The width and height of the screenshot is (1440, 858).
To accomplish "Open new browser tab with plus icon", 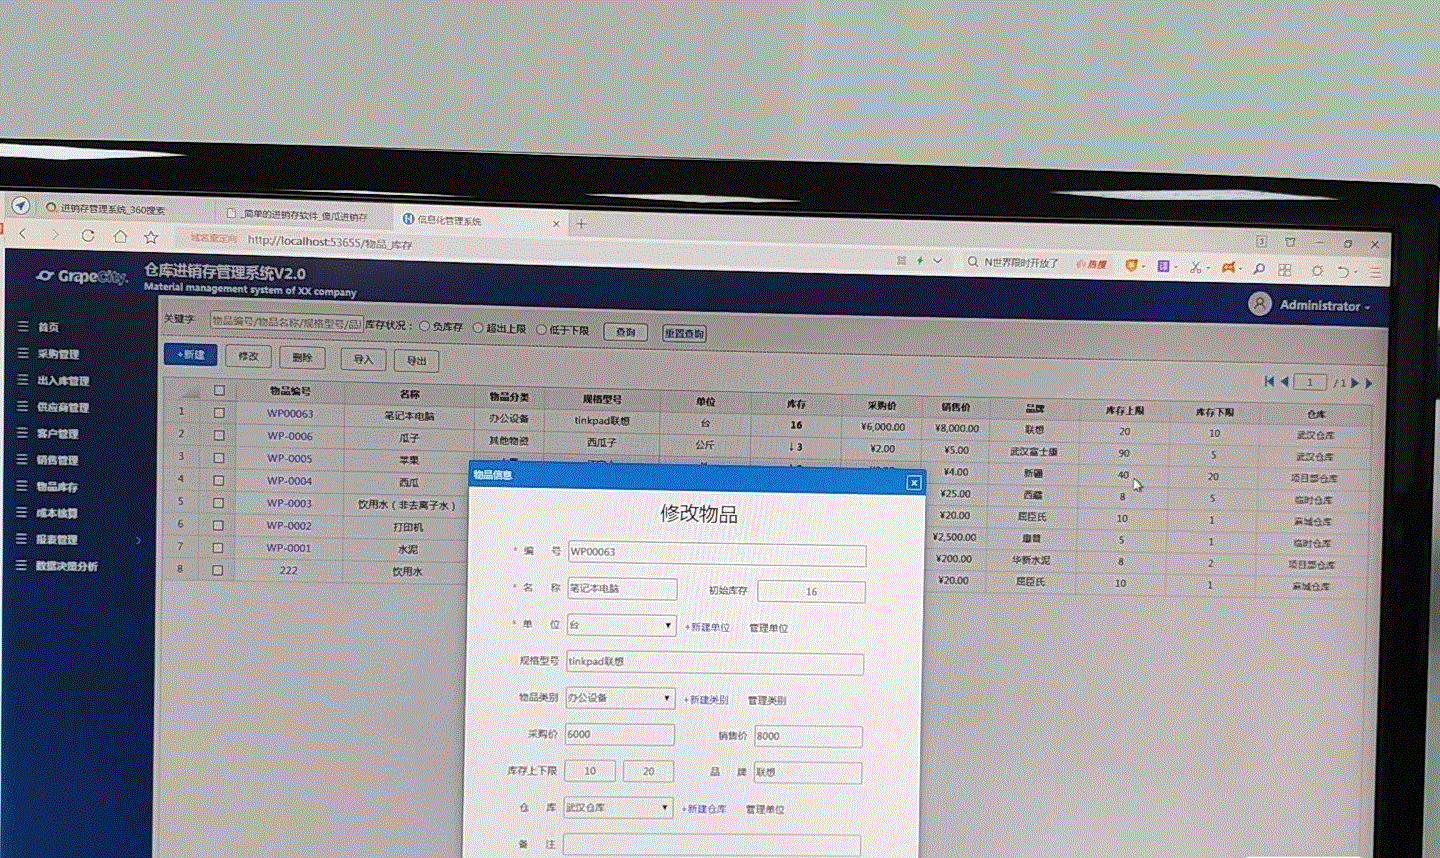I will click(581, 224).
